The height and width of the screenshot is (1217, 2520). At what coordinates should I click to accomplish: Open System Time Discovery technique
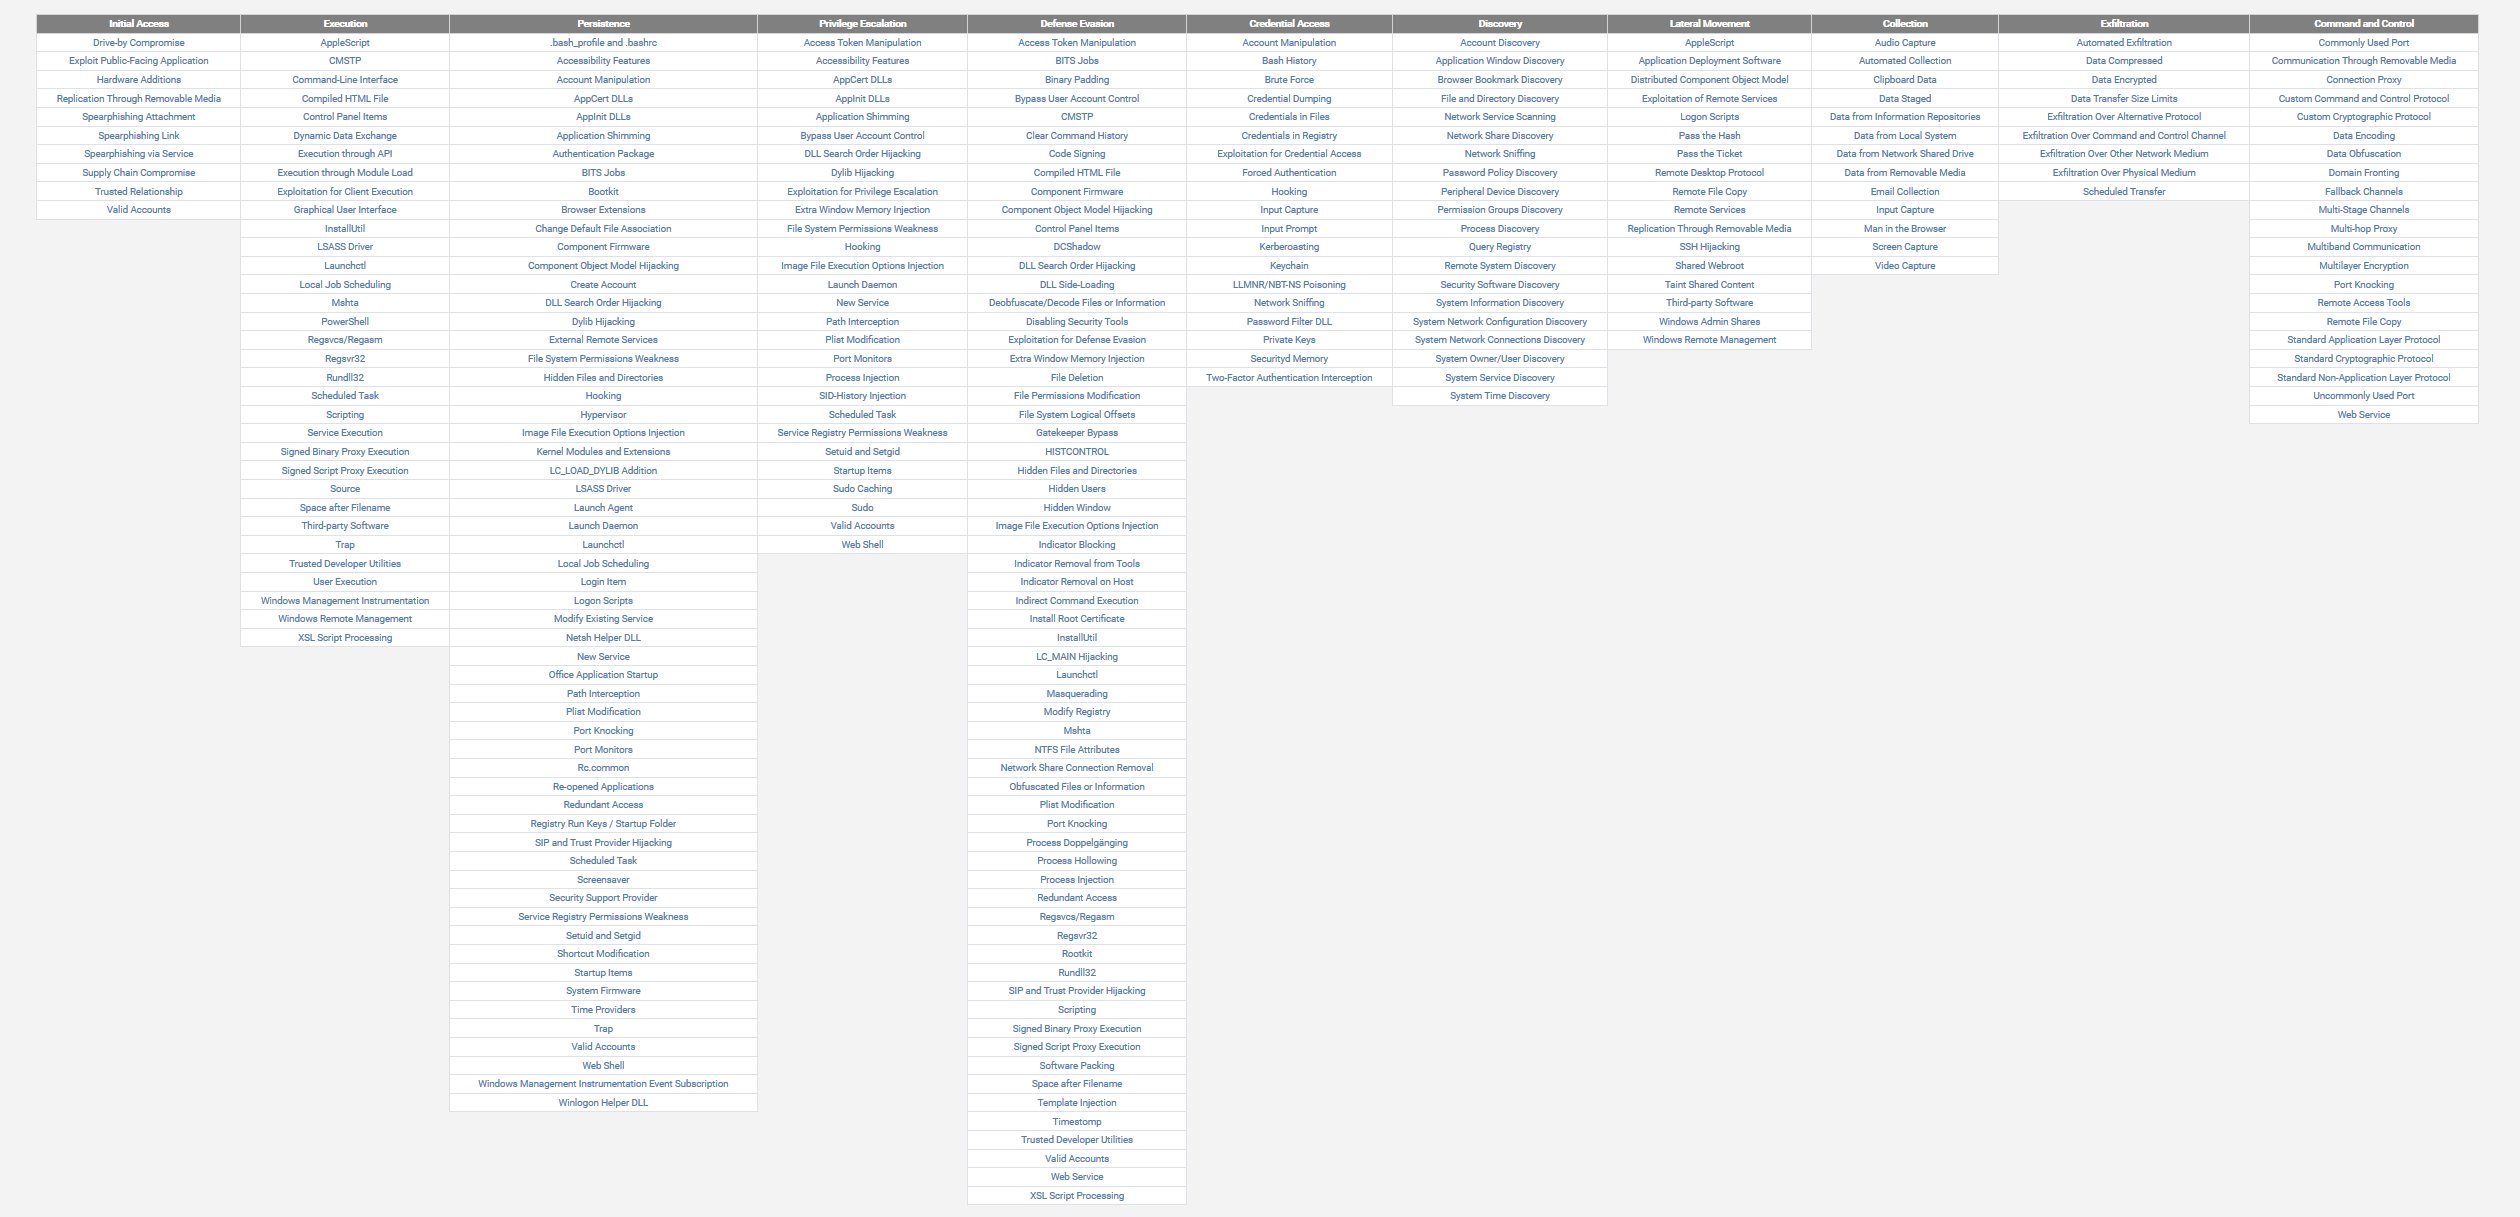(1499, 396)
